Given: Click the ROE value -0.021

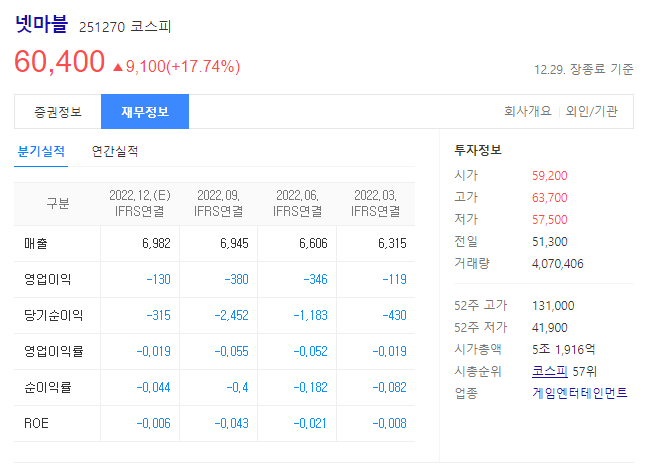Looking at the screenshot, I should 310,423.
